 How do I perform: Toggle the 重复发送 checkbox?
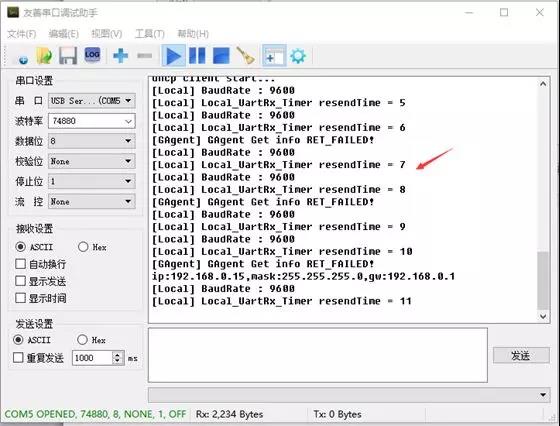[18, 357]
